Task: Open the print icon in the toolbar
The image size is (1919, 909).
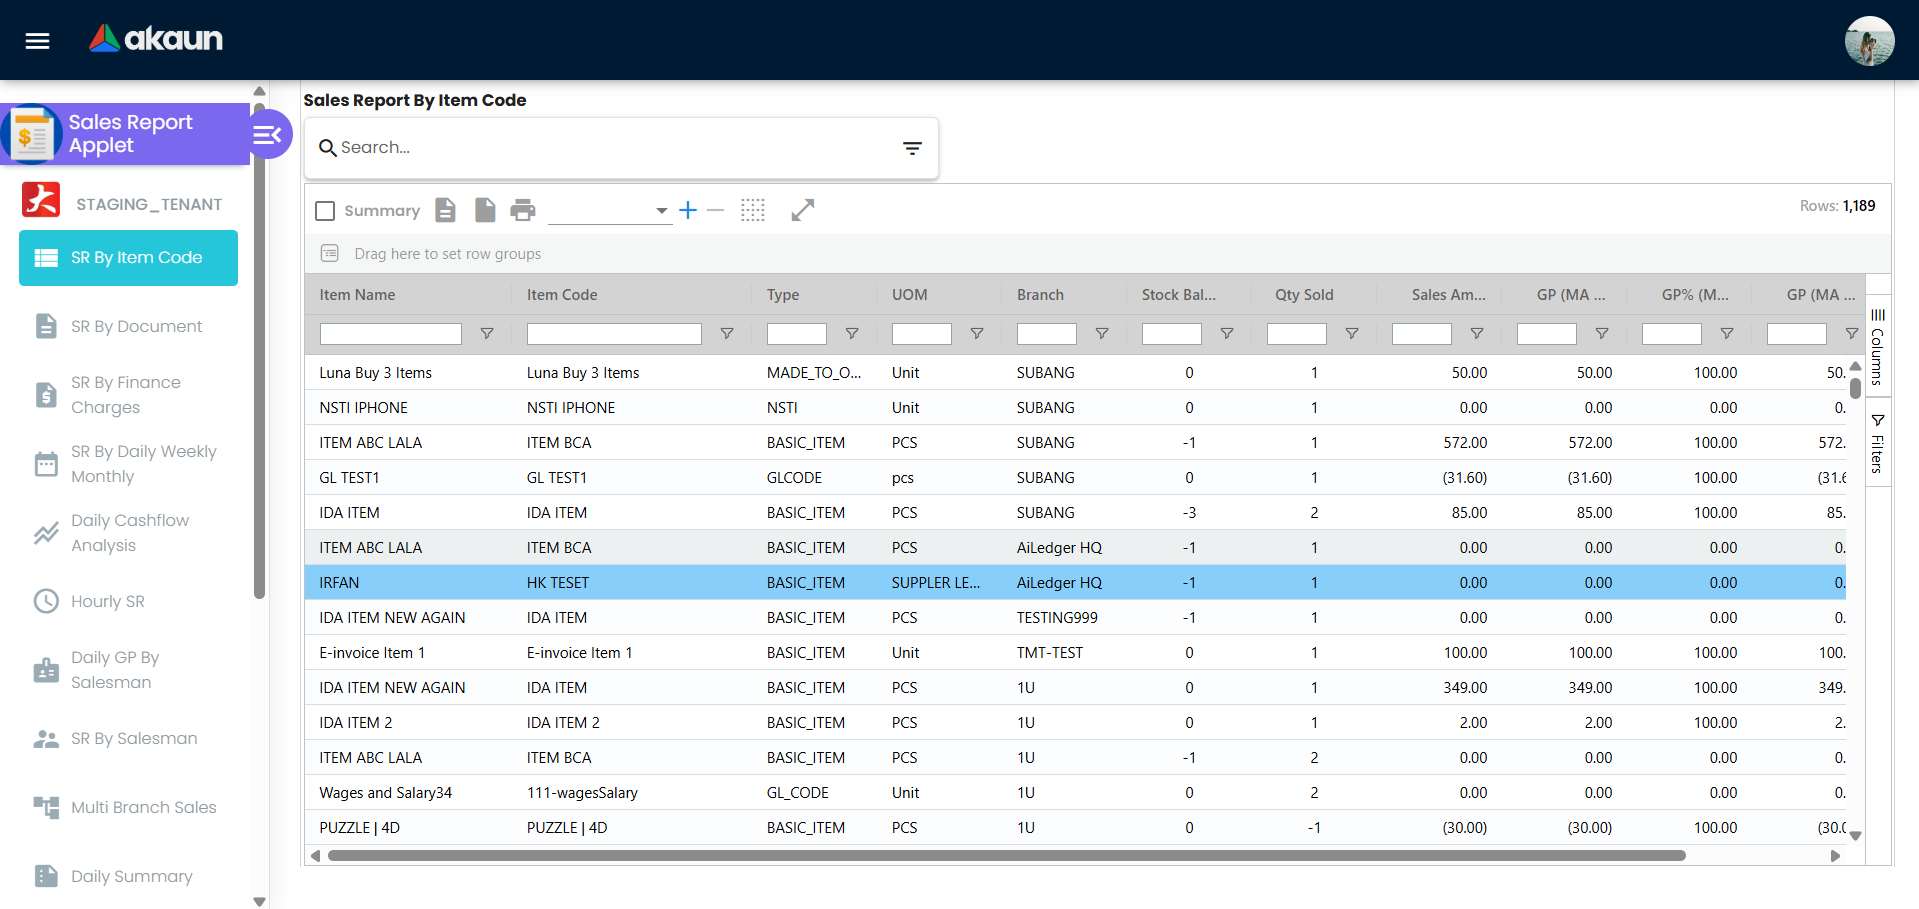Action: tap(523, 210)
